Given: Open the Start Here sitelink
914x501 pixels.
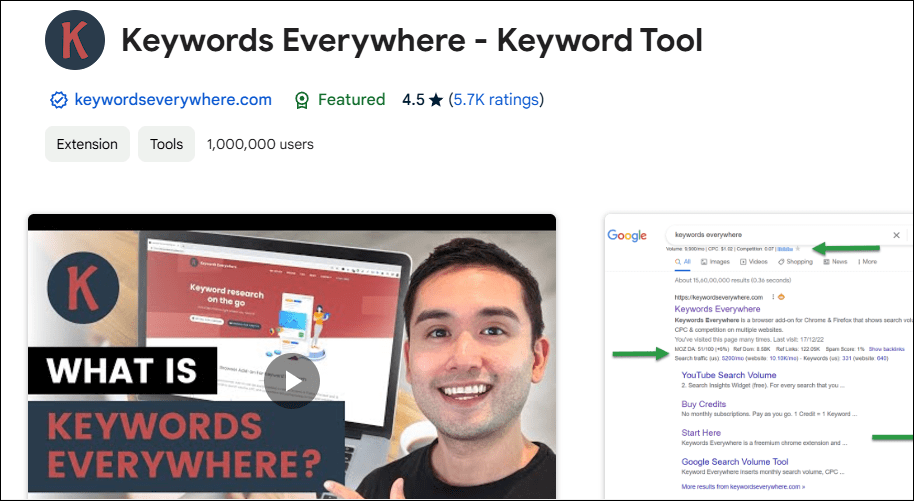Looking at the screenshot, I should click(701, 433).
